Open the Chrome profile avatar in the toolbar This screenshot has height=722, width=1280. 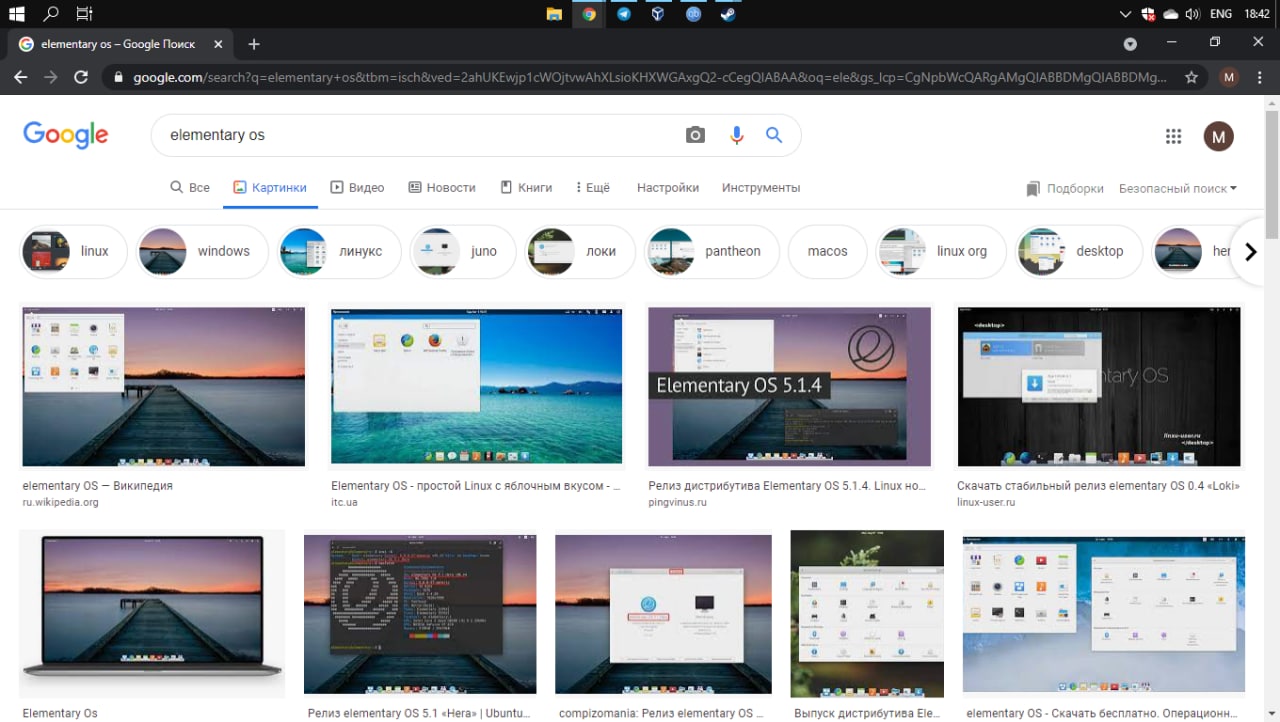click(x=1229, y=77)
